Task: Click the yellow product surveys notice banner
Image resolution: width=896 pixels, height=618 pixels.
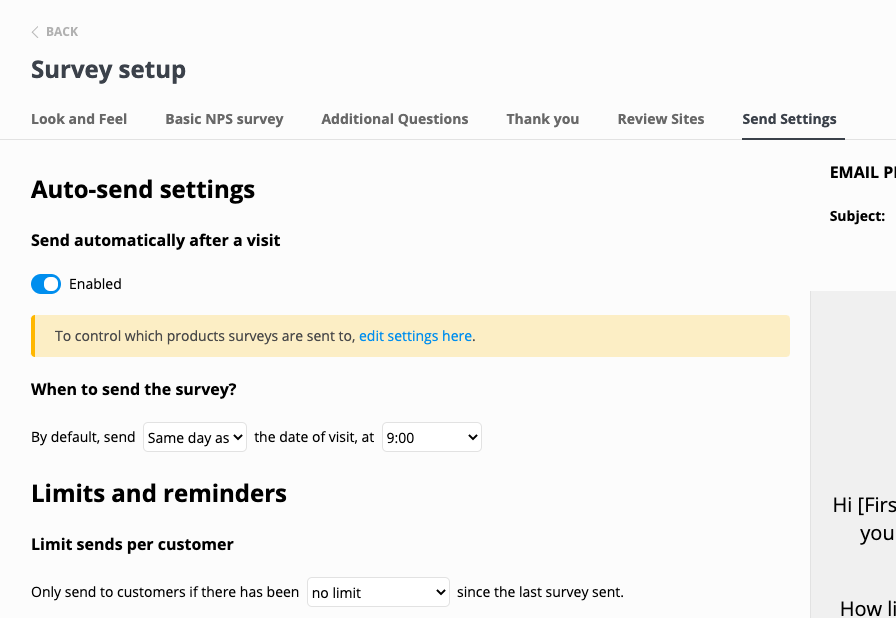Action: click(x=600, y=336)
